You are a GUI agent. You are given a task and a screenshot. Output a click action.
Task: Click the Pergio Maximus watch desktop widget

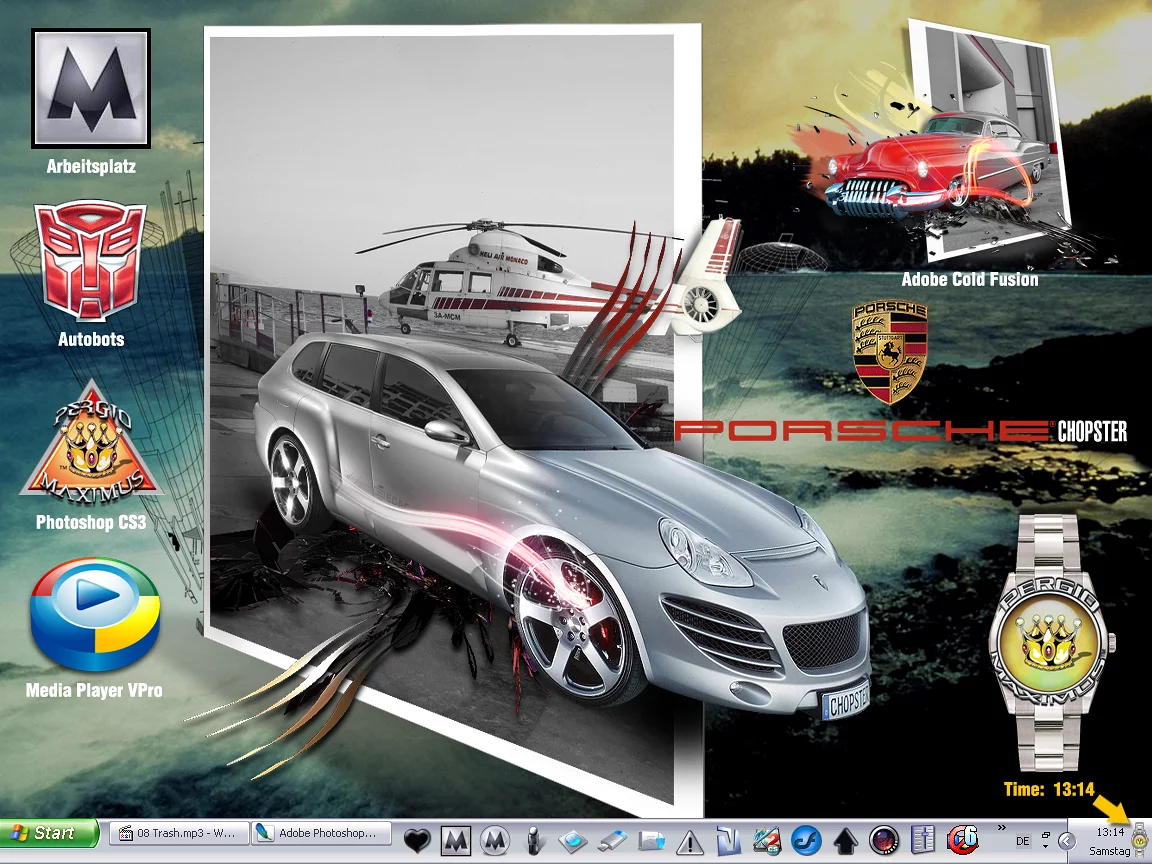tap(1047, 640)
